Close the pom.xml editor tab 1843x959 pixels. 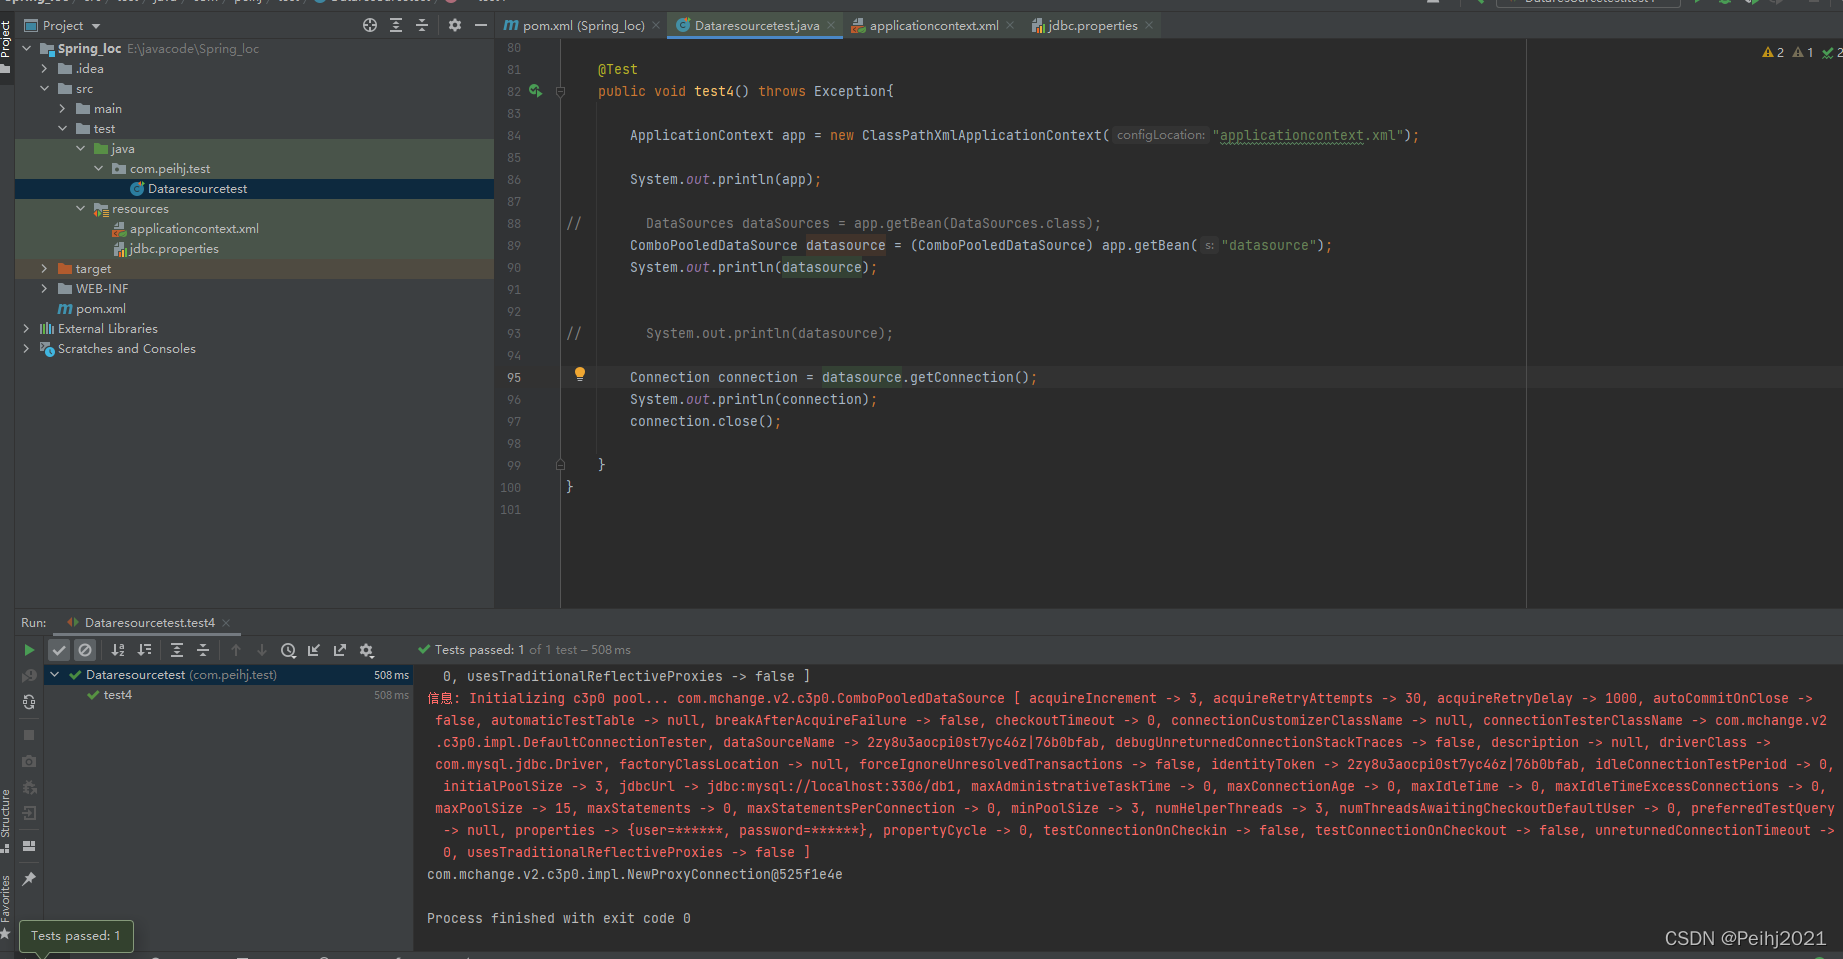tap(656, 26)
